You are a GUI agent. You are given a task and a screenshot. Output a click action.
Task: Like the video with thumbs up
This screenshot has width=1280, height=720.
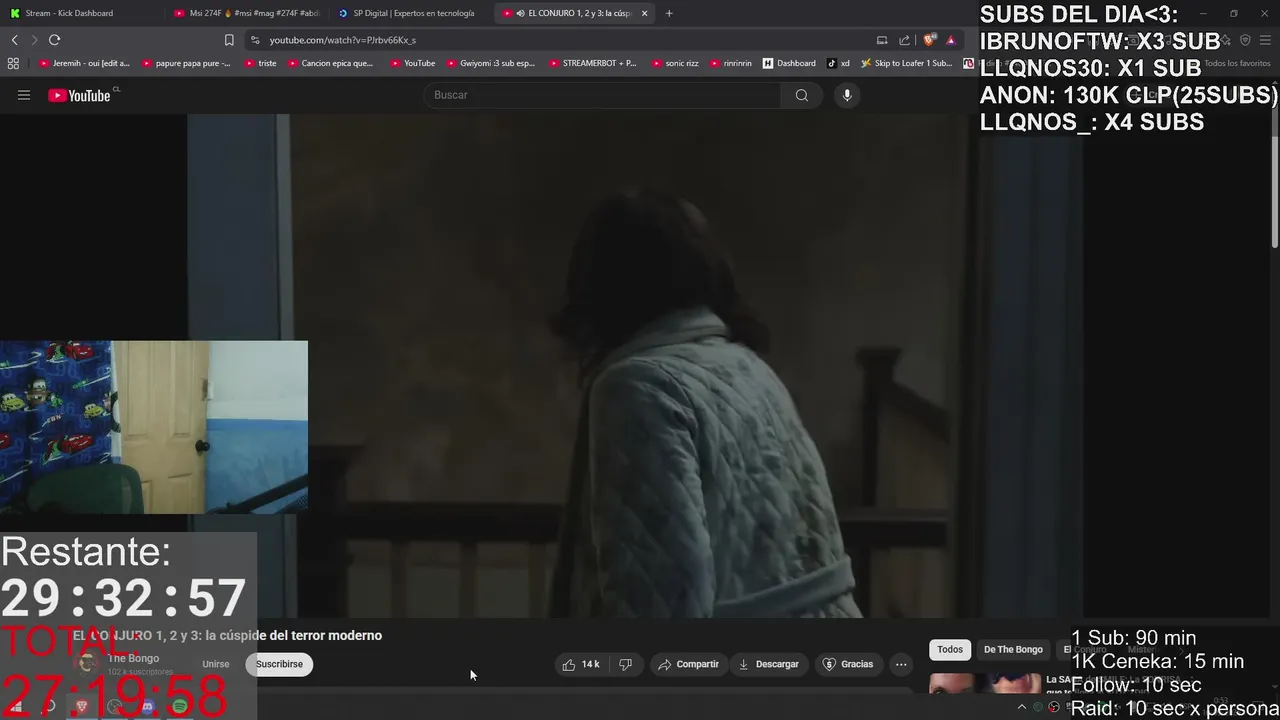(581, 664)
